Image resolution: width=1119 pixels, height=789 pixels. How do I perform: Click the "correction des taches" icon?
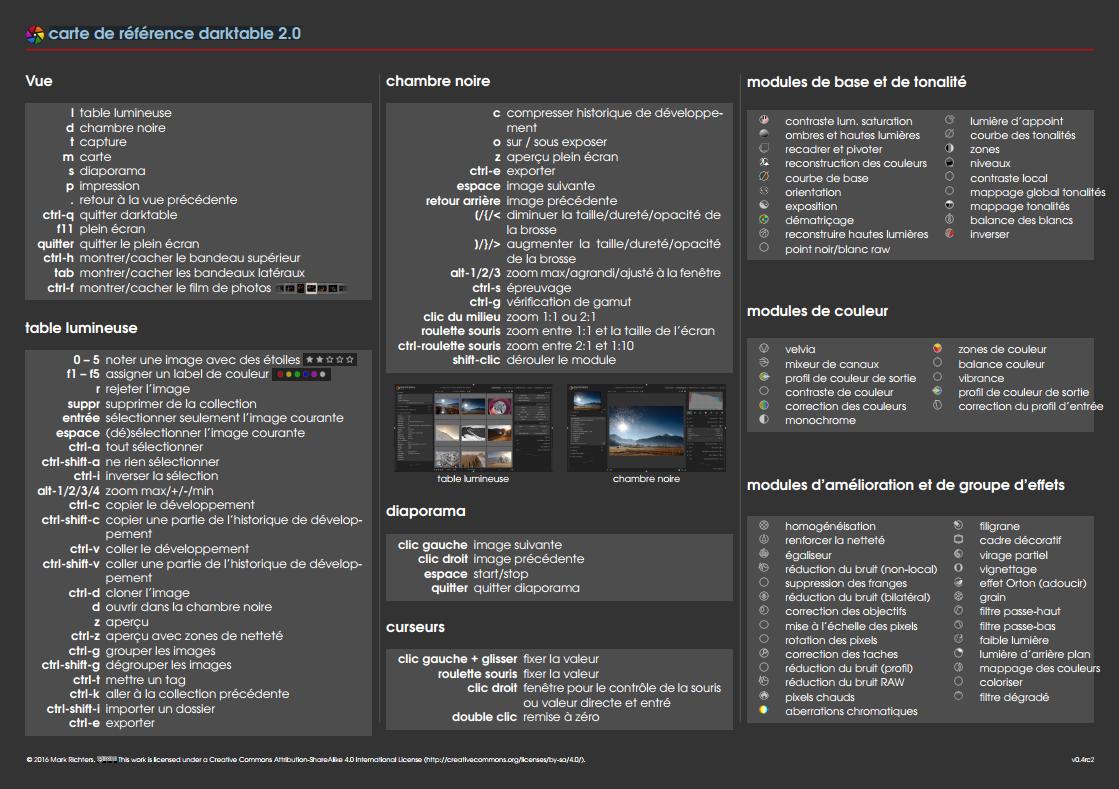coord(764,653)
